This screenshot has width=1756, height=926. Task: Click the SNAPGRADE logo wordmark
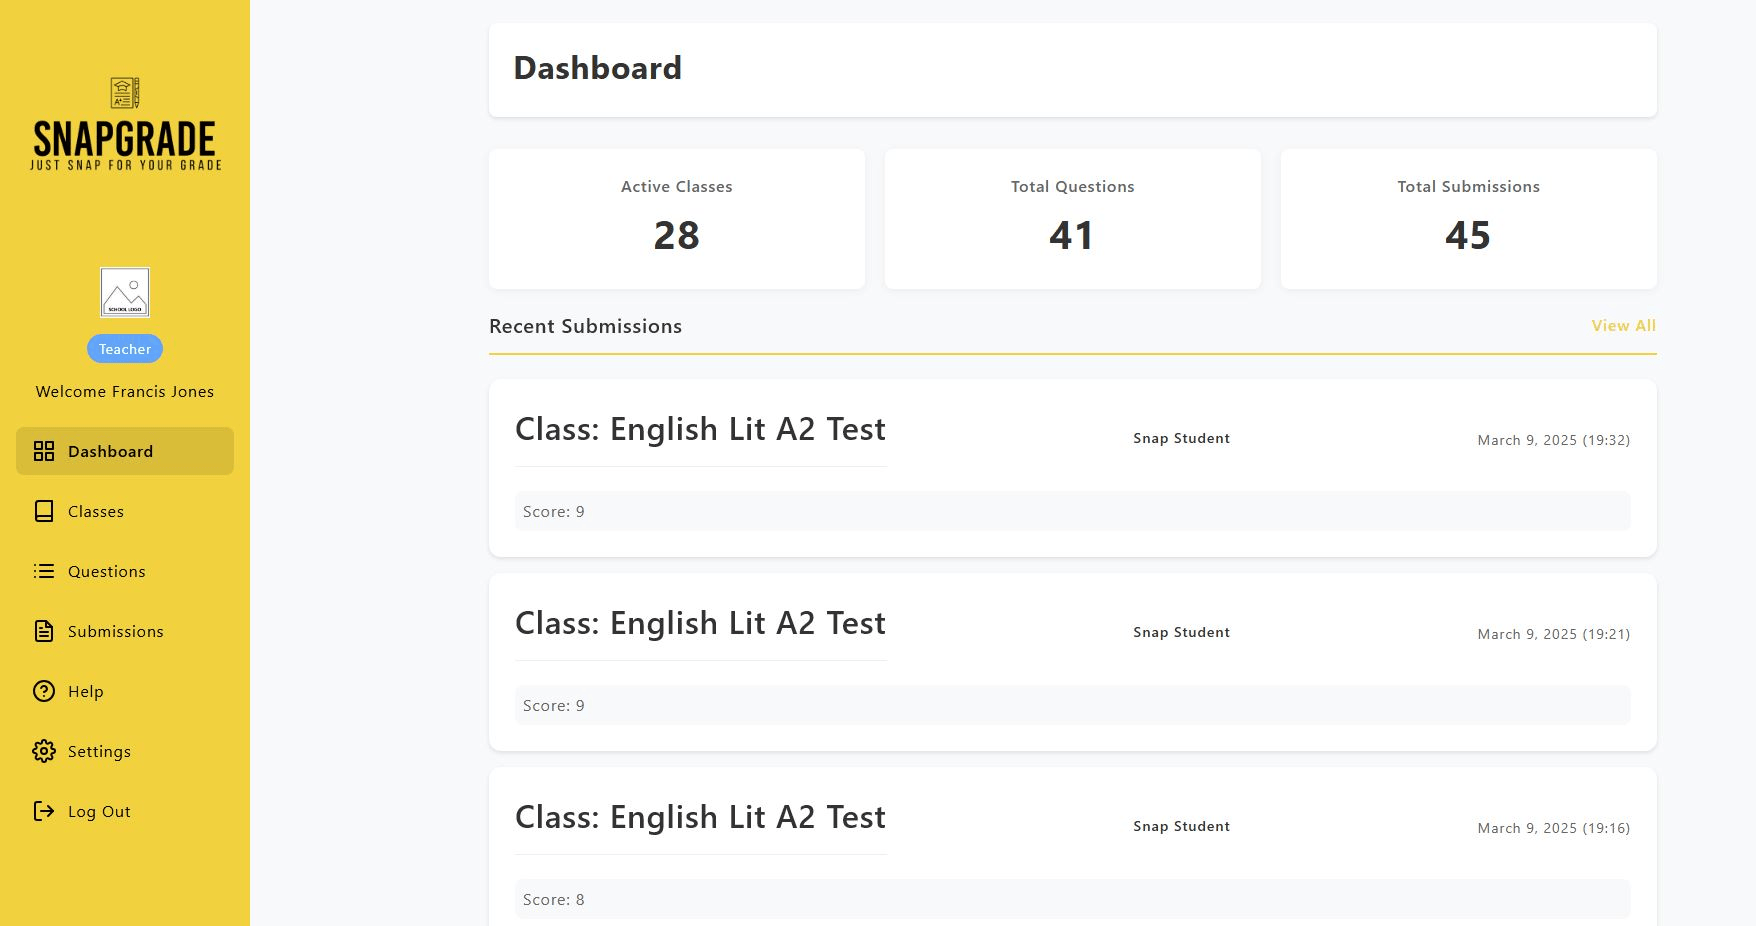click(125, 139)
